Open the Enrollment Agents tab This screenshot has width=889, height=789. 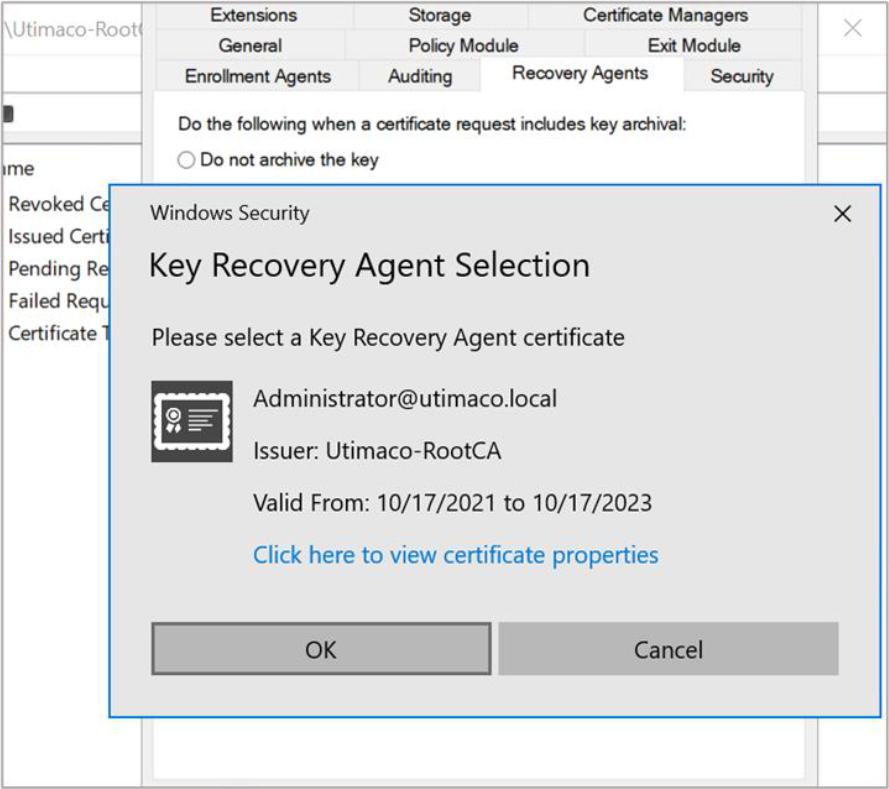point(258,77)
